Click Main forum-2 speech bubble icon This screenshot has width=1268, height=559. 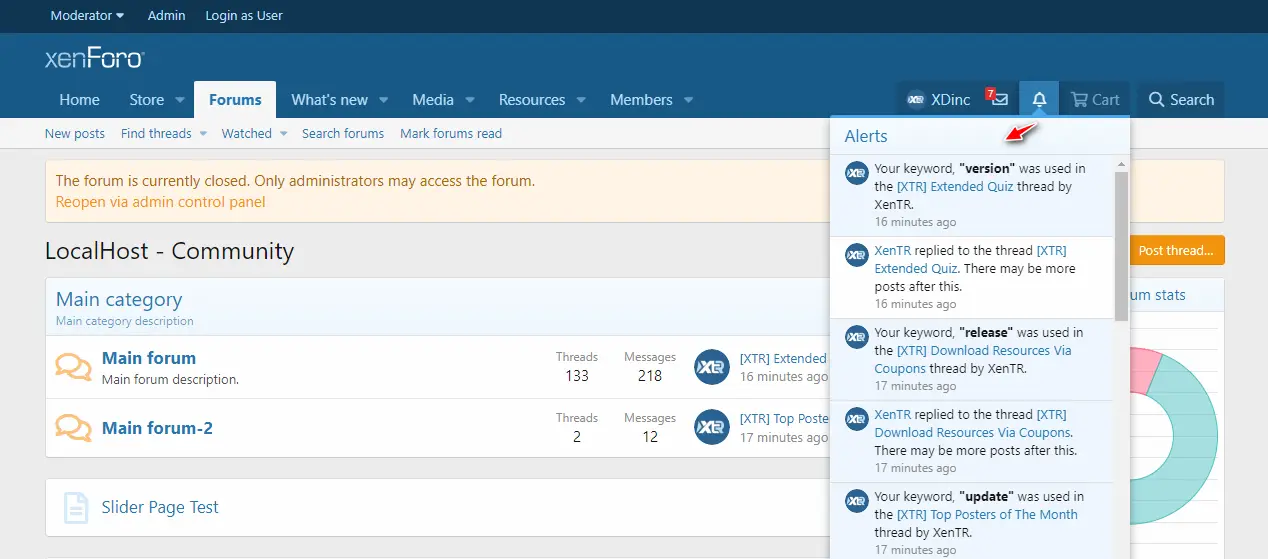[73, 428]
